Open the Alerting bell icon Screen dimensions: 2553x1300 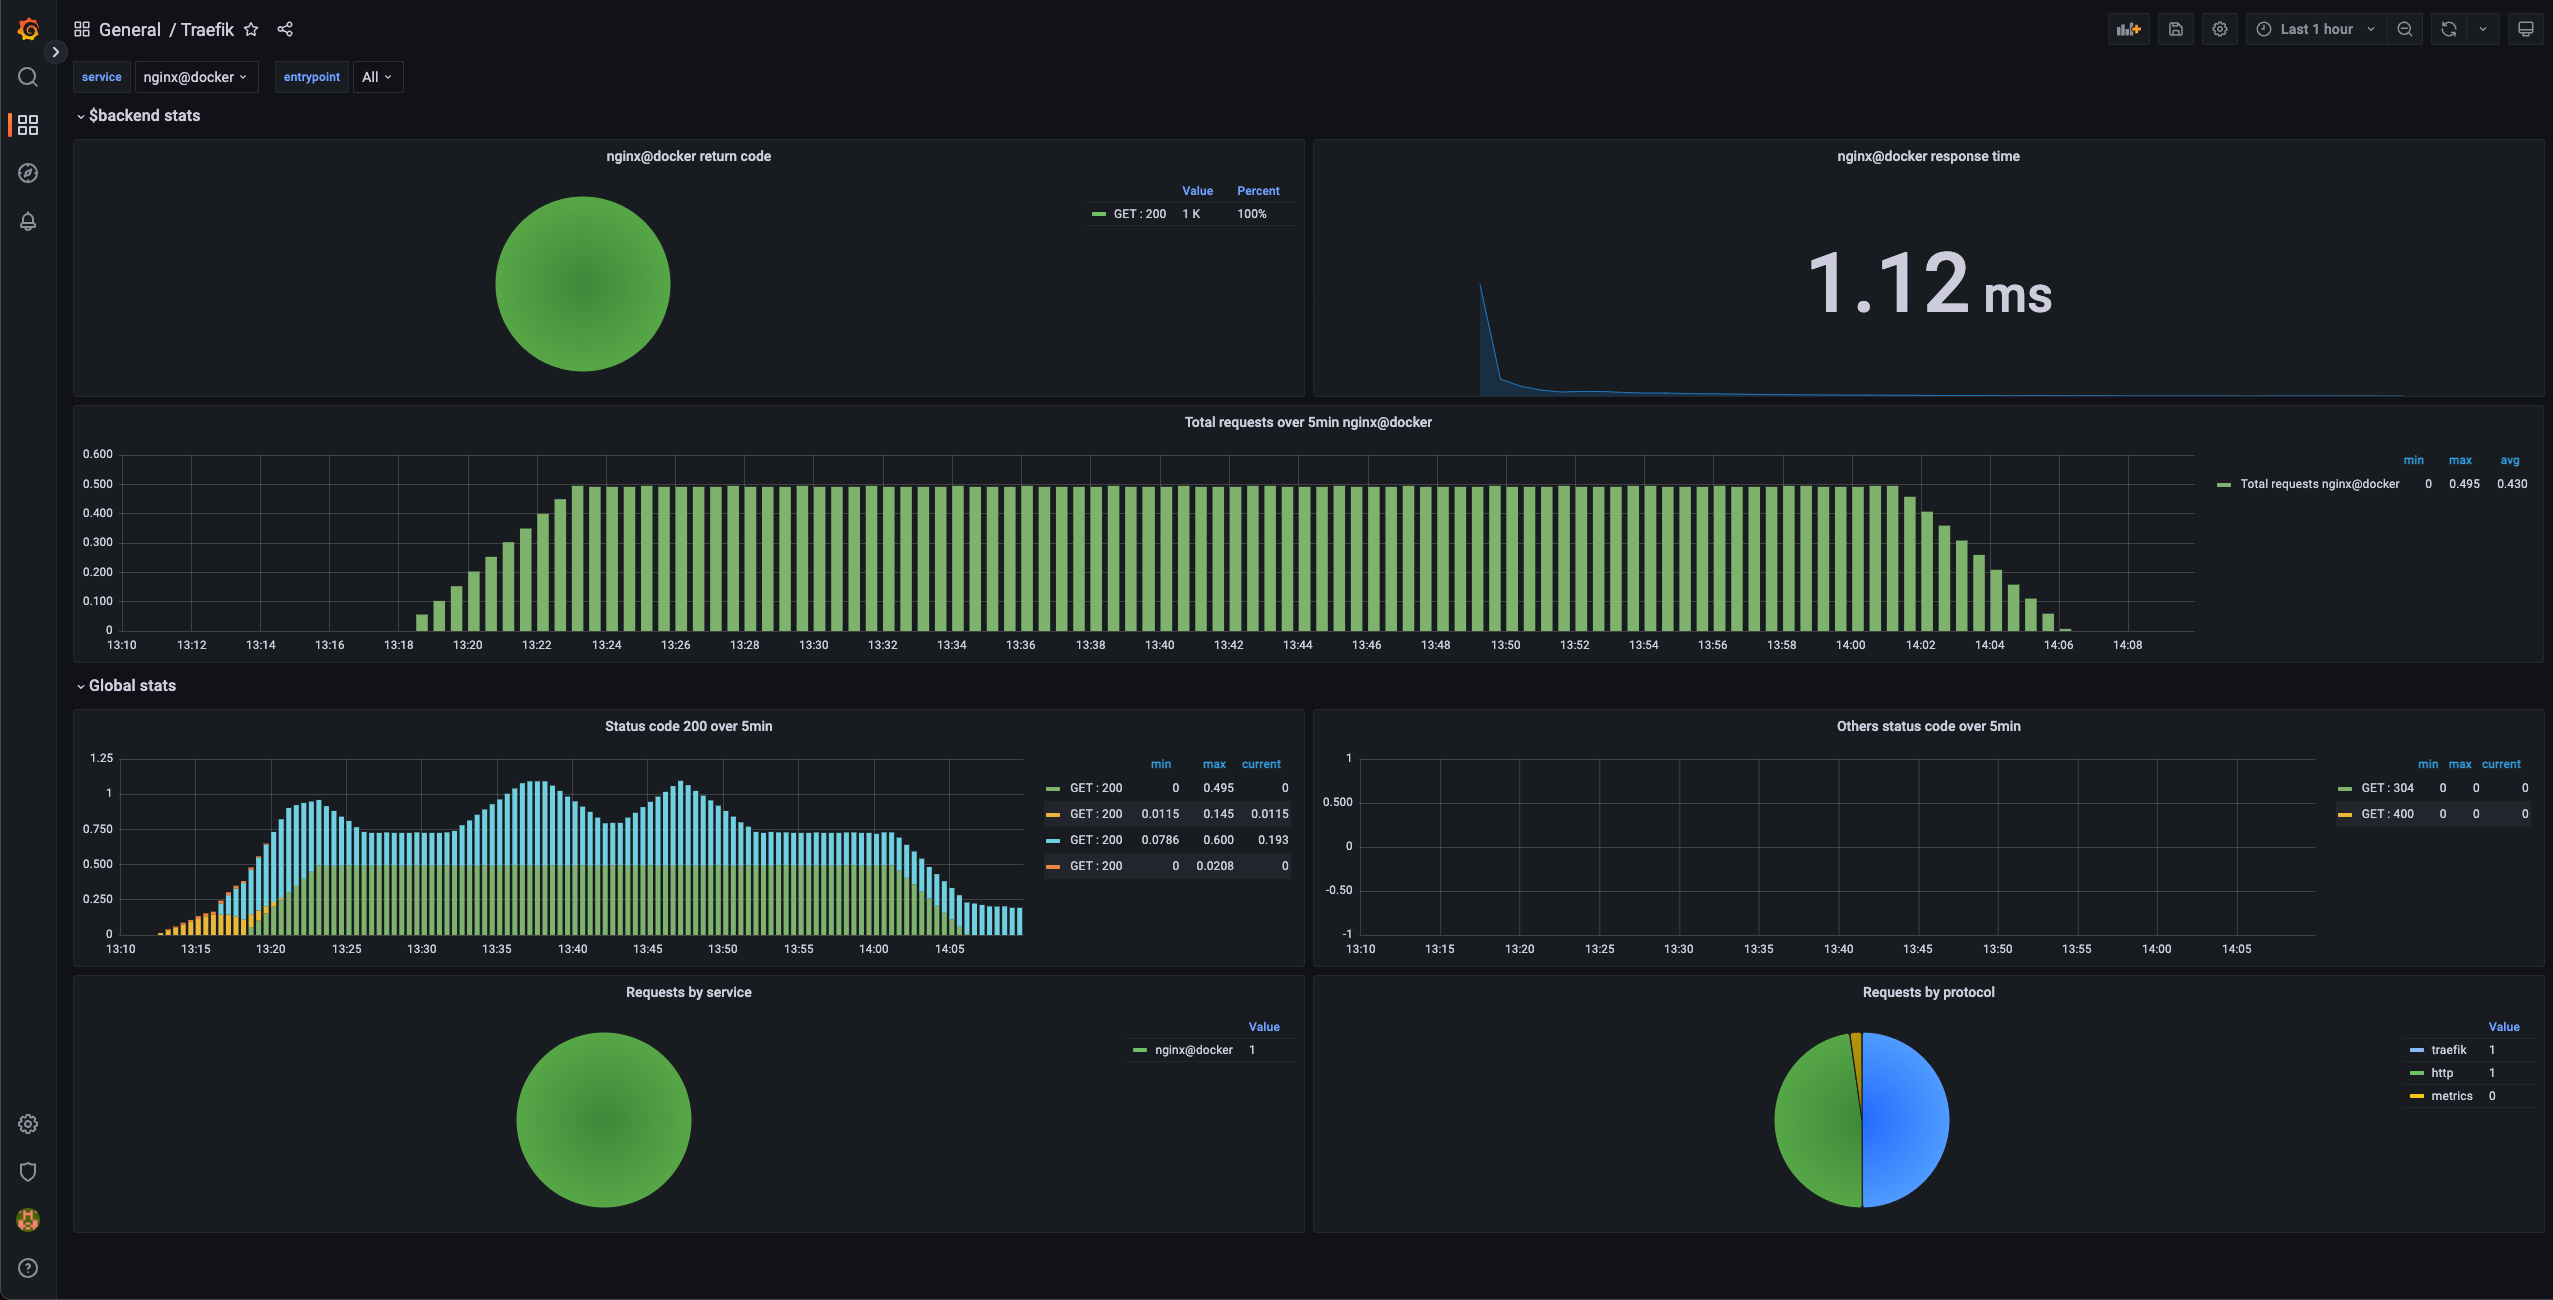click(x=28, y=221)
